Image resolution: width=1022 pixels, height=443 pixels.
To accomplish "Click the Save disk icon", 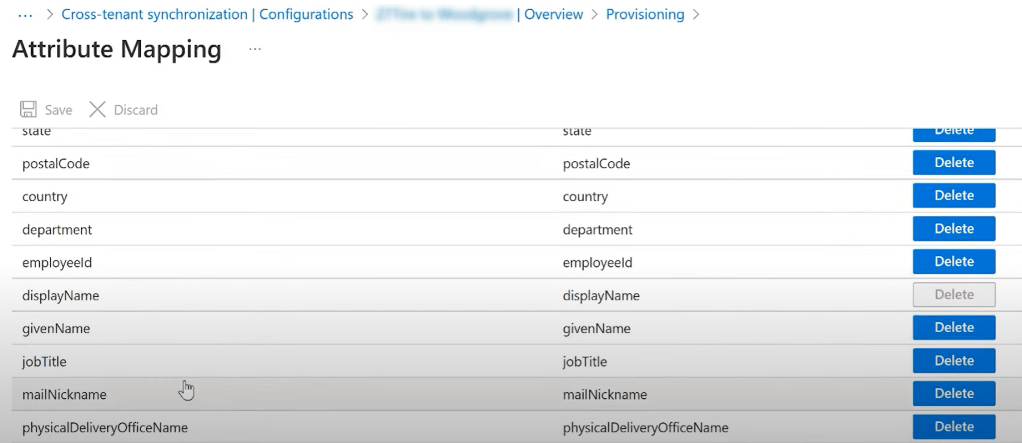I will click(x=29, y=110).
